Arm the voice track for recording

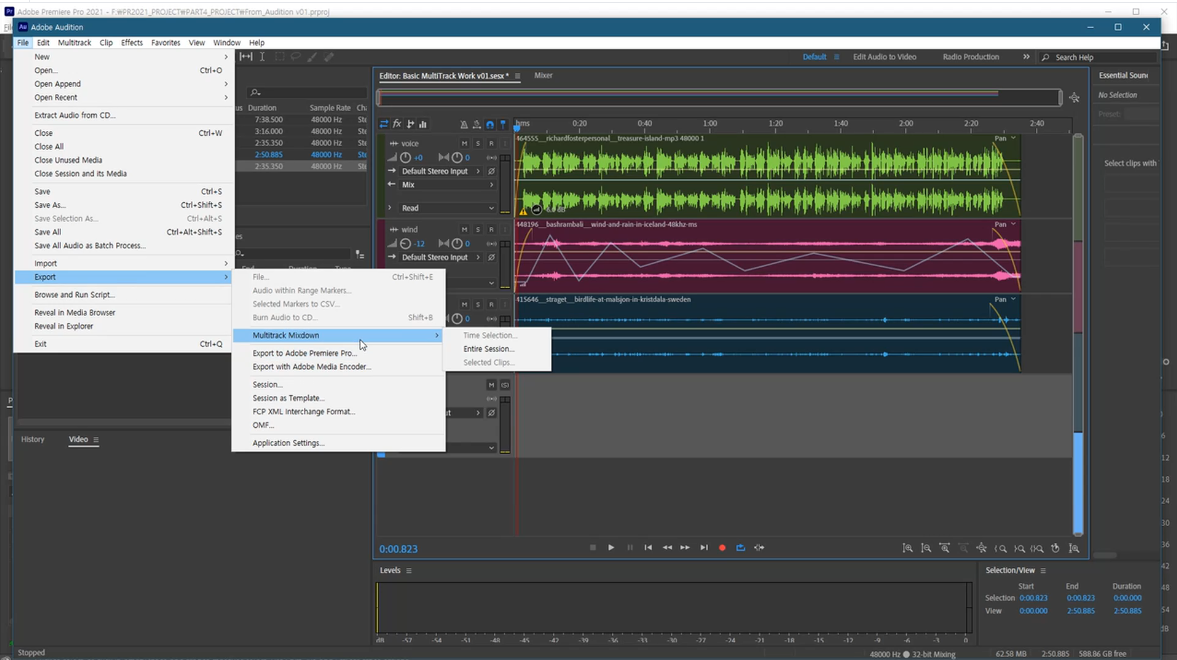tap(491, 143)
